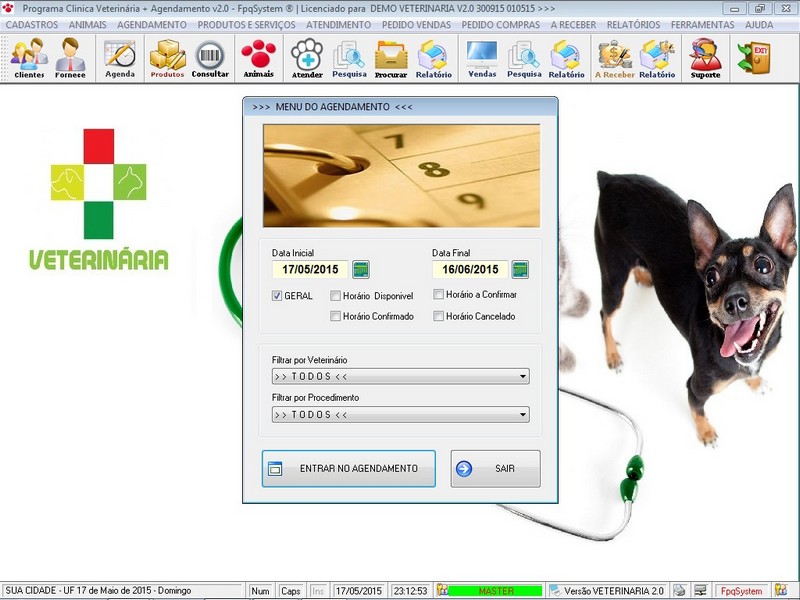The height and width of the screenshot is (600, 800).
Task: Open the ATENDIMENTO menu
Action: pos(339,24)
